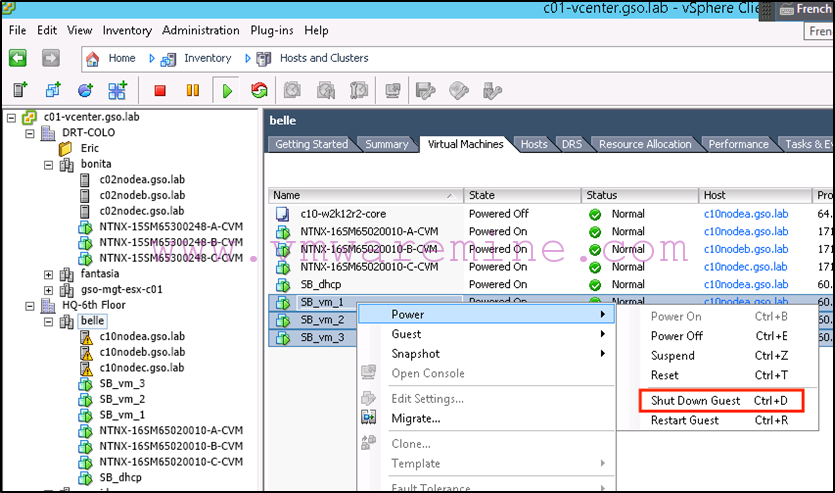
Task: Select NTNX-15SM65300248-A-CVM in tree
Action: click(x=171, y=227)
